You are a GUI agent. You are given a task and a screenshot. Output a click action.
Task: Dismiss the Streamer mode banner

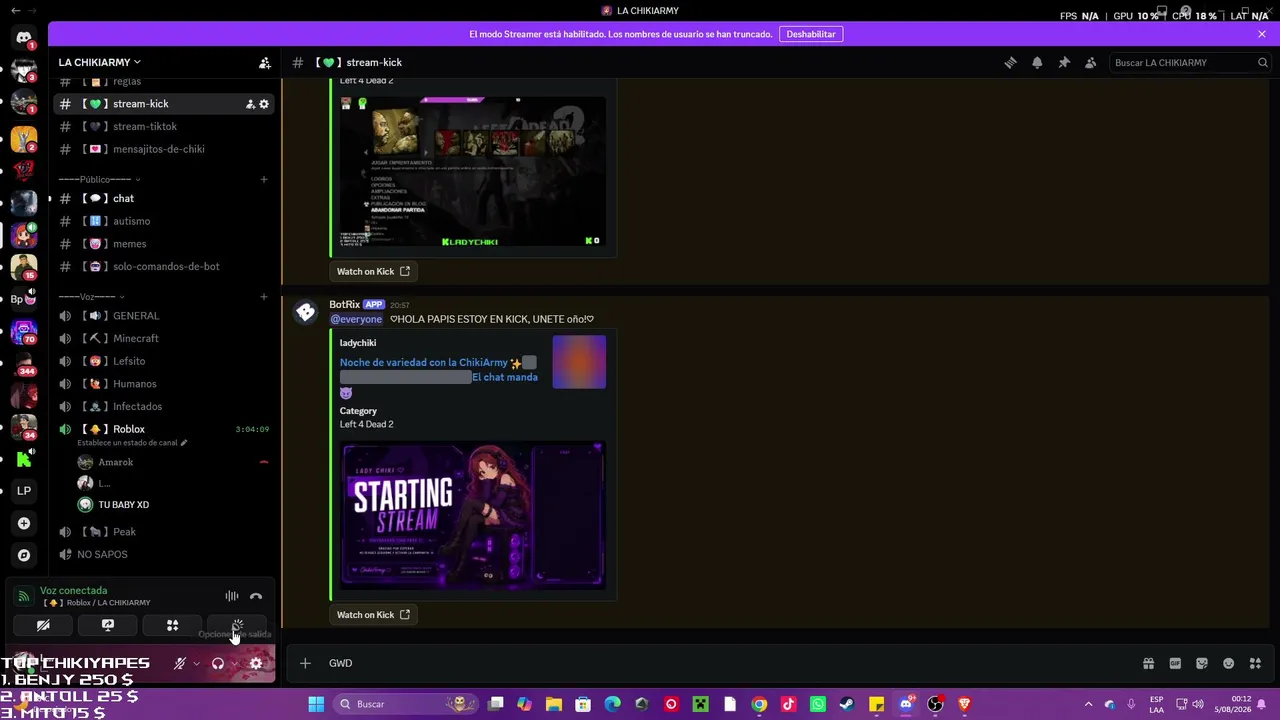tap(1262, 34)
